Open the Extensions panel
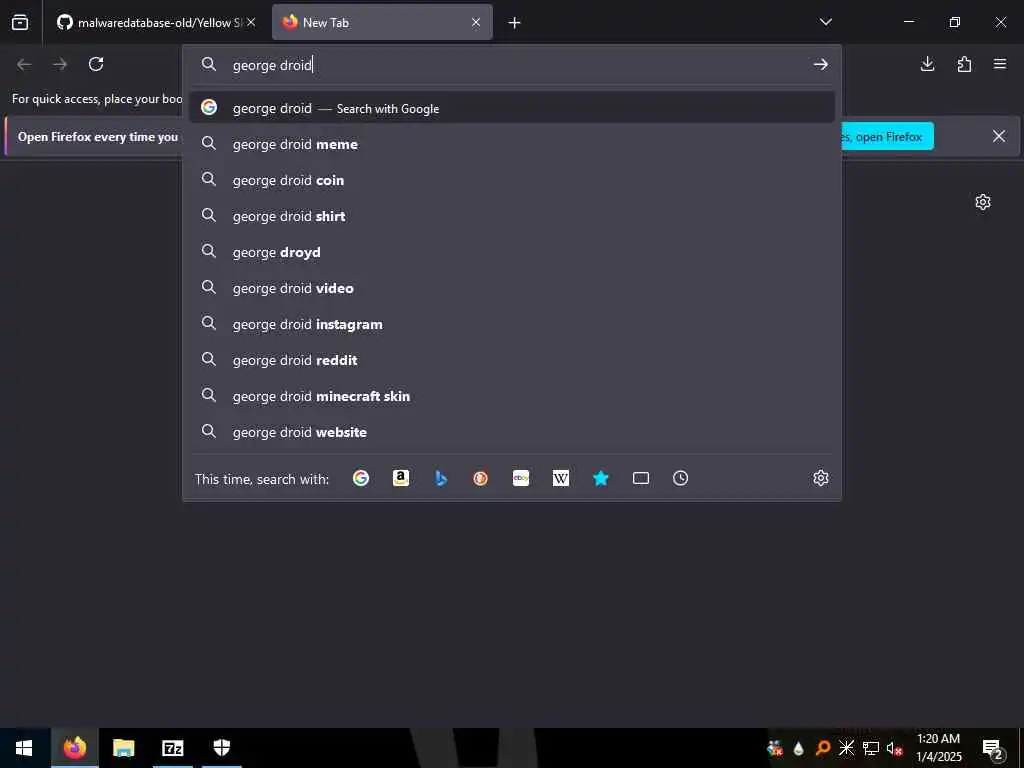Screen dimensions: 1024x768 [x=964, y=64]
